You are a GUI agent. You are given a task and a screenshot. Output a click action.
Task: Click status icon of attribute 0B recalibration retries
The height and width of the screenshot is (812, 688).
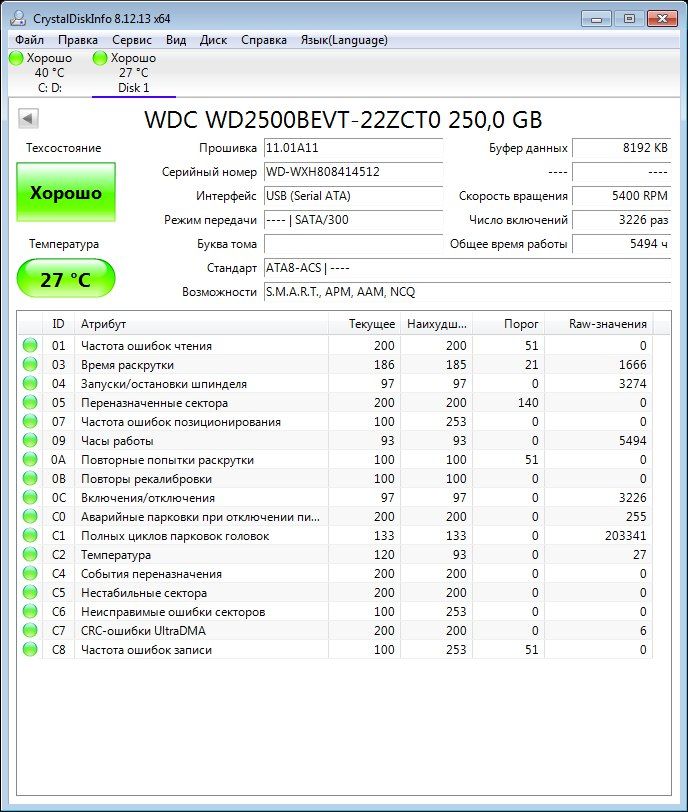30,478
